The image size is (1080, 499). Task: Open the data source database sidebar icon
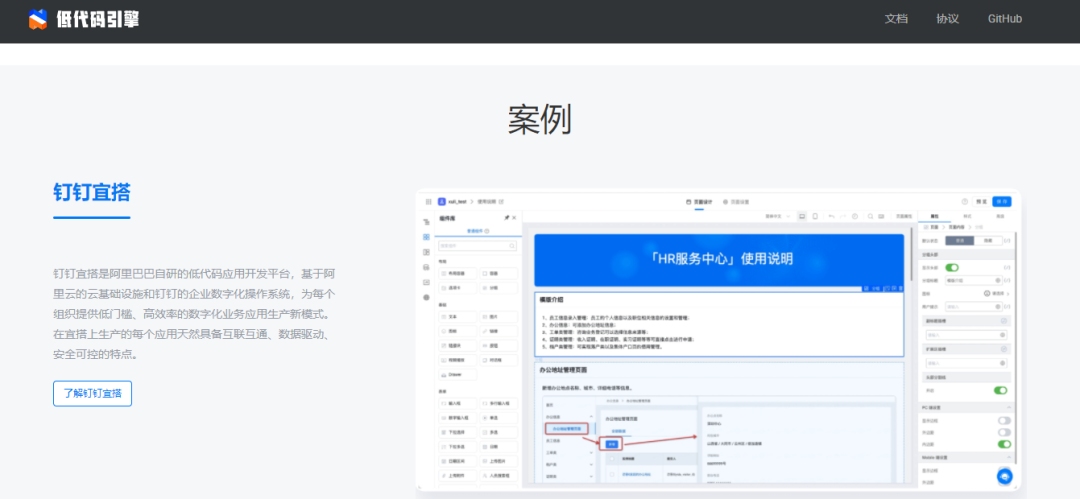pyautogui.click(x=426, y=267)
